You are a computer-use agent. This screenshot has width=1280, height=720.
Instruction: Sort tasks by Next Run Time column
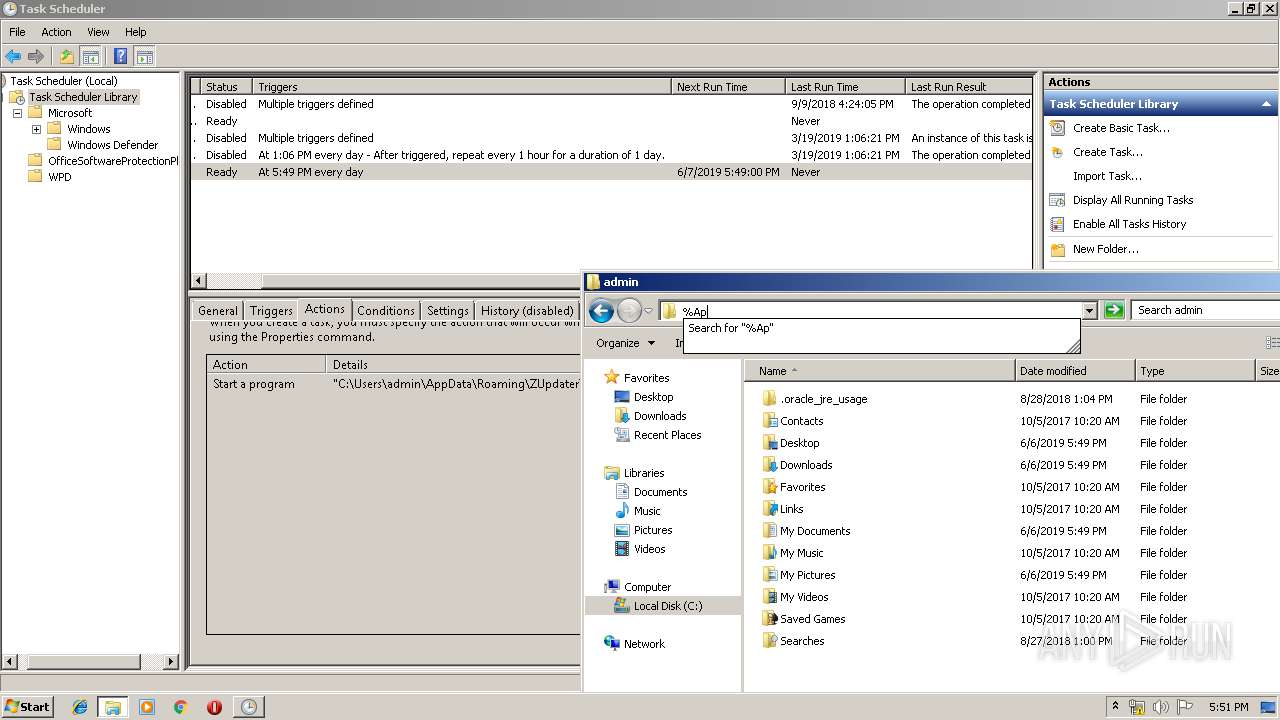point(727,87)
